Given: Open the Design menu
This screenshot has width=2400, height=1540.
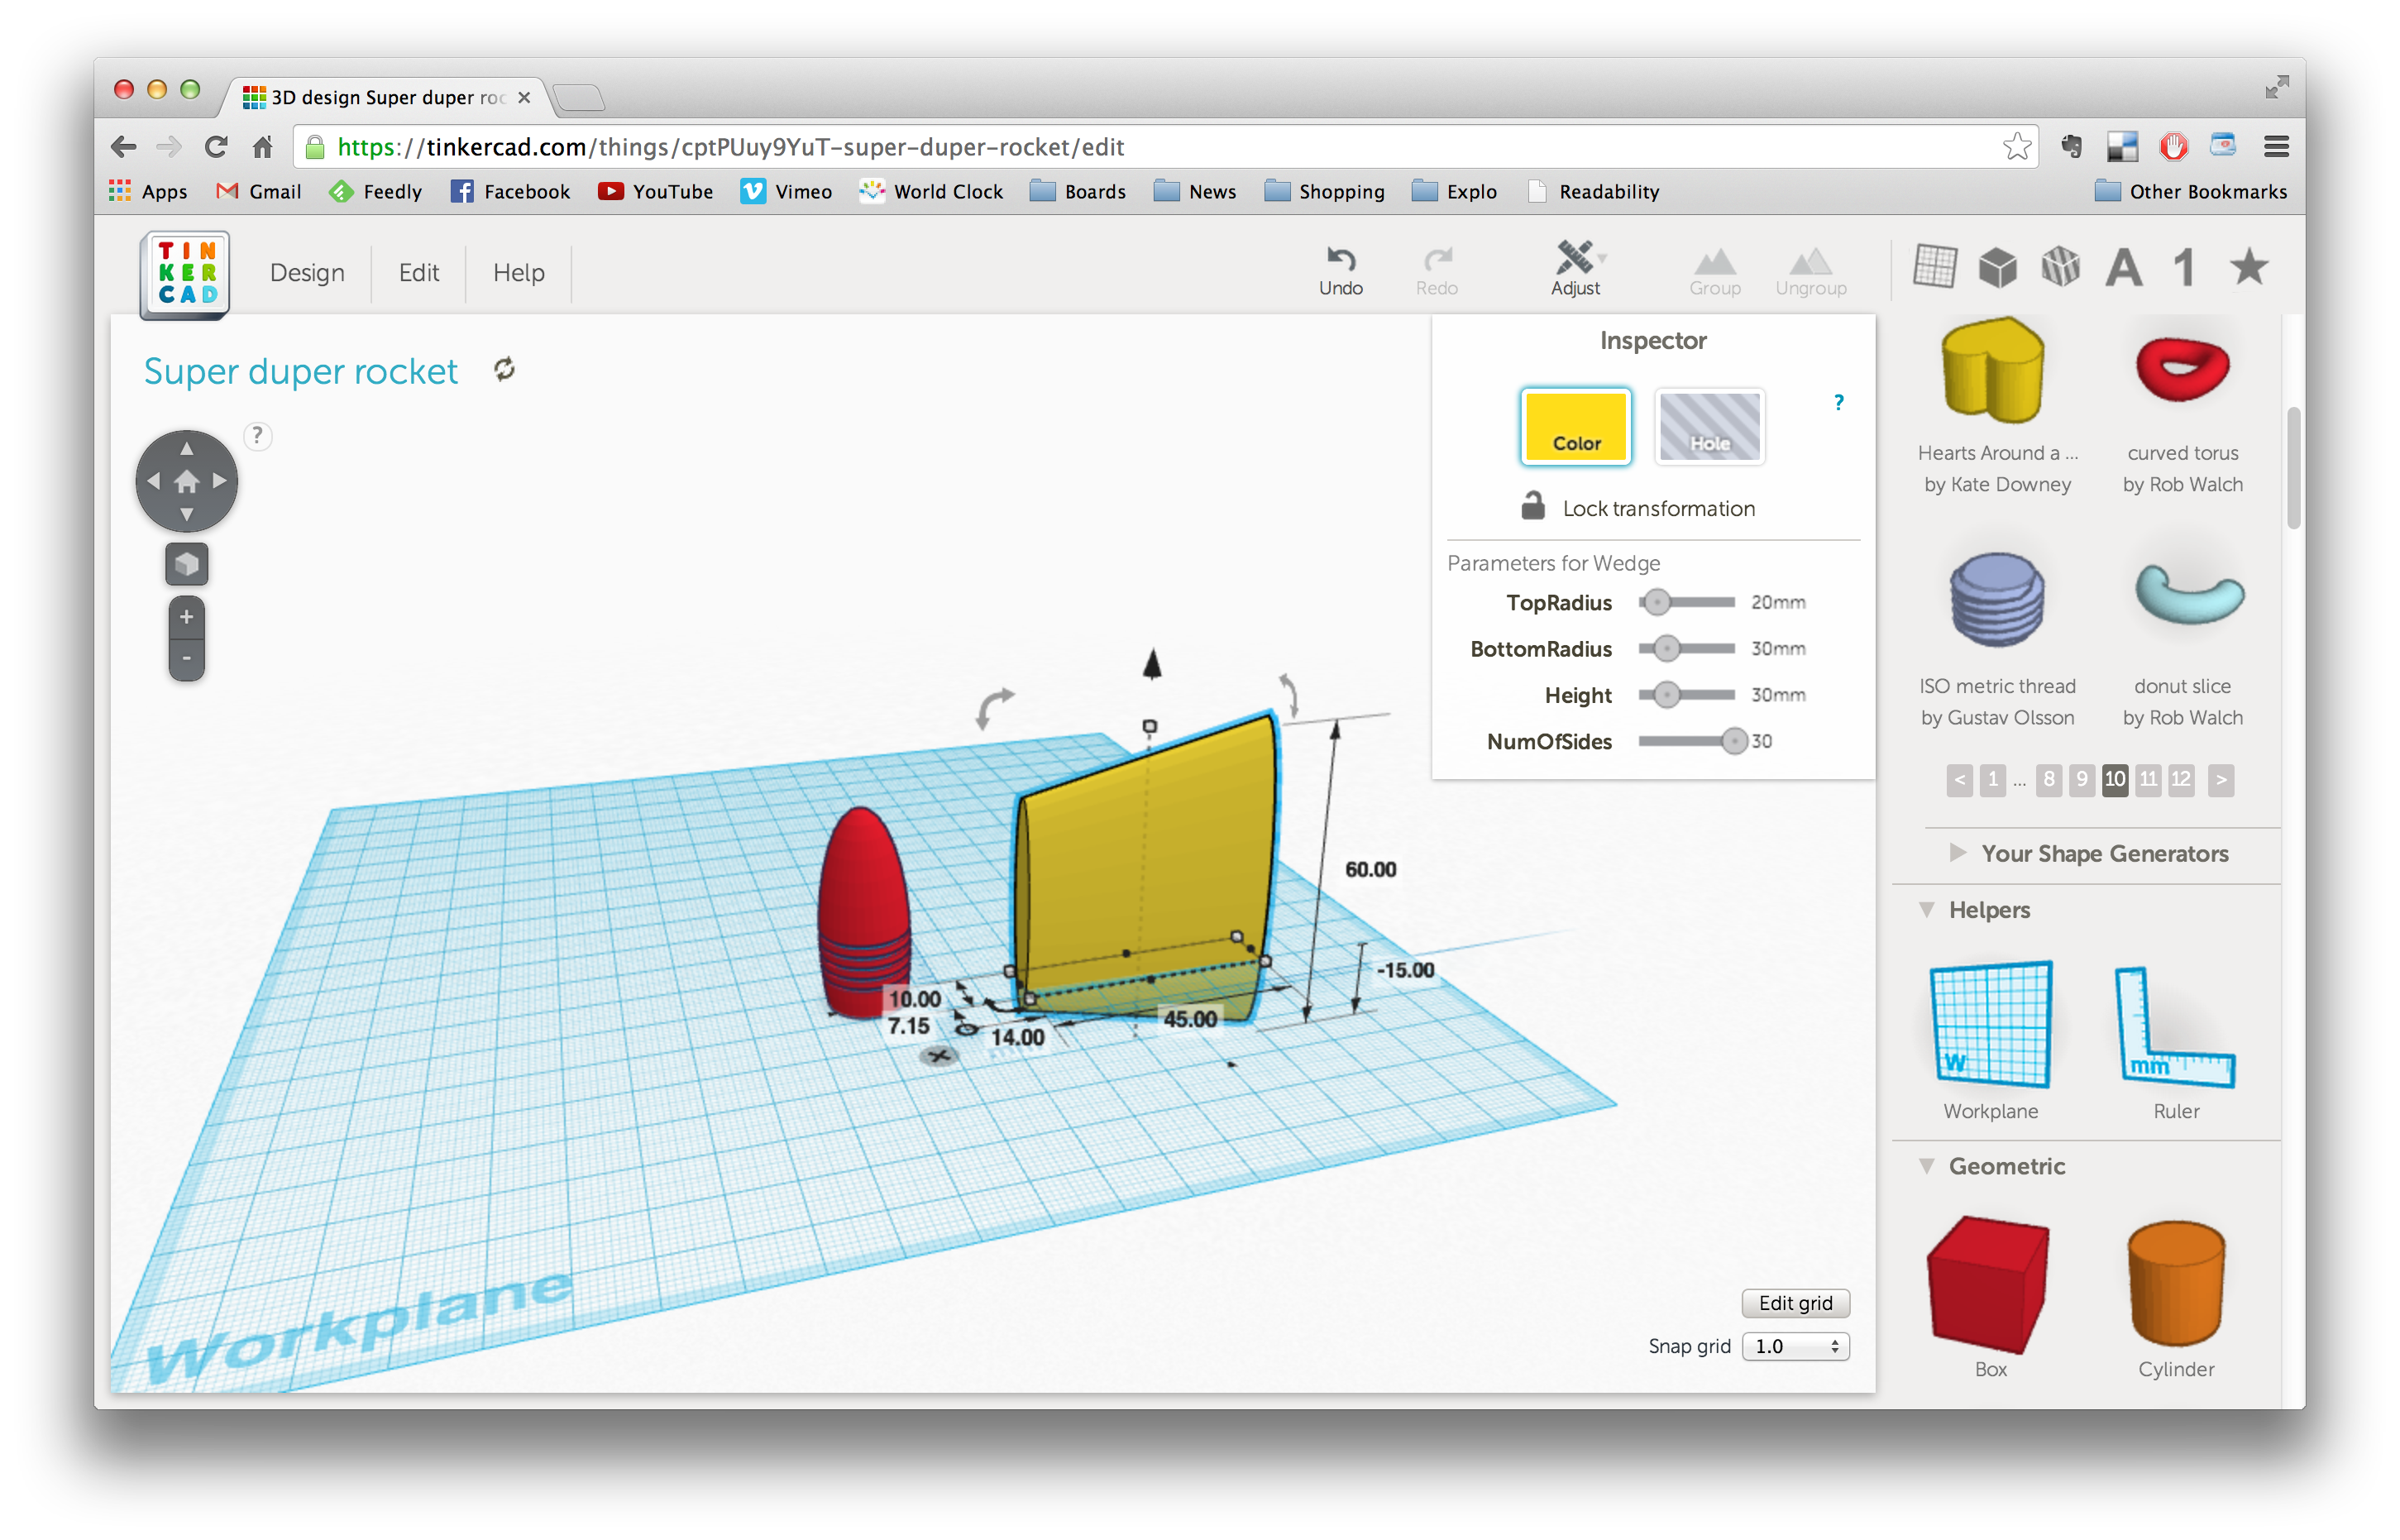Looking at the screenshot, I should 306,273.
